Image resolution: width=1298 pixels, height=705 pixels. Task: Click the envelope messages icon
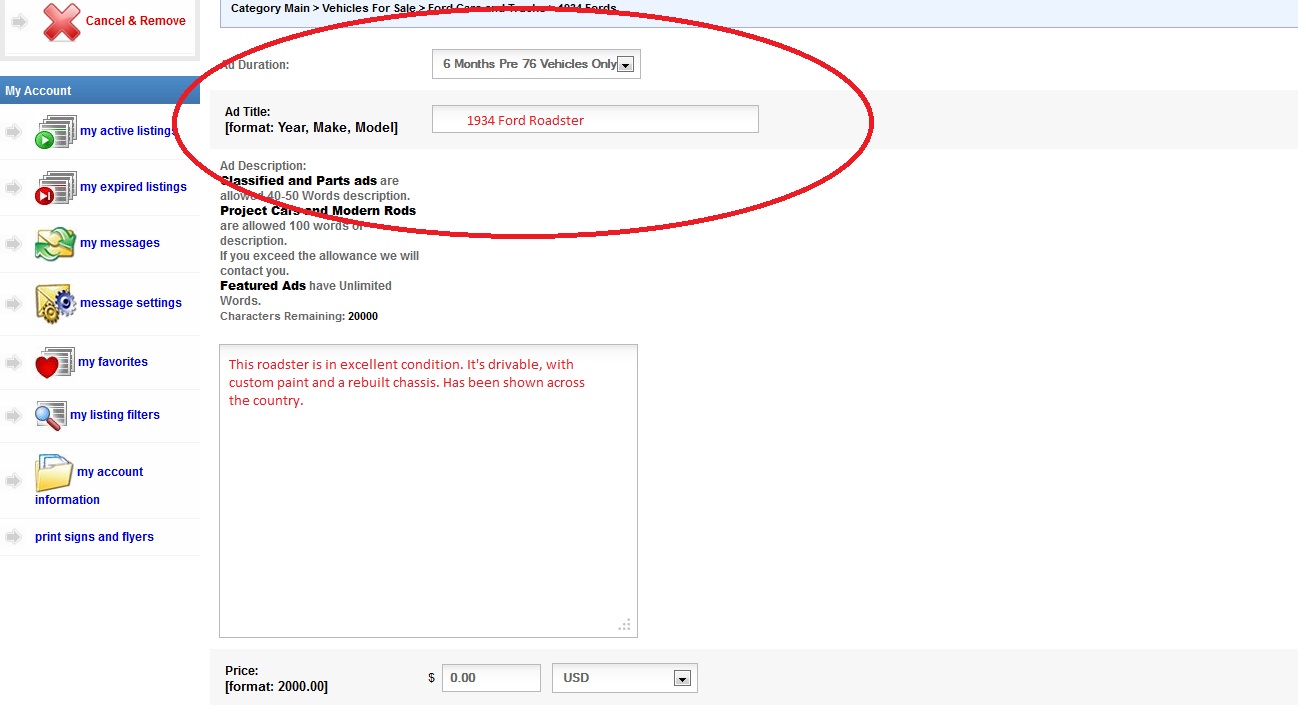click(x=54, y=243)
